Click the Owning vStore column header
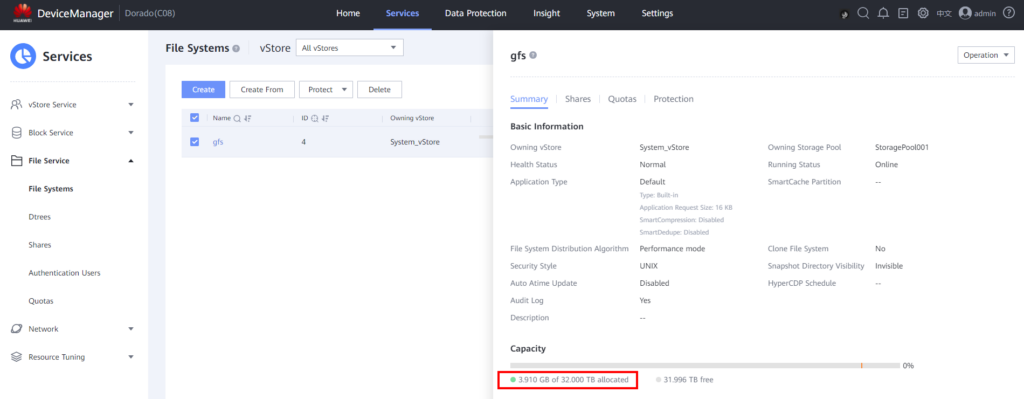This screenshot has height=399, width=1024. [412, 118]
